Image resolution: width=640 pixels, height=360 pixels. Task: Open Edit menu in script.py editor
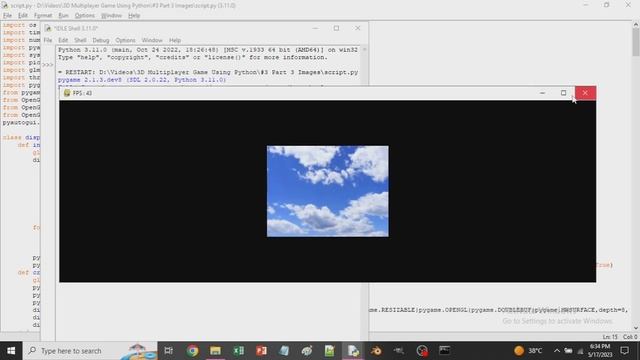click(22, 16)
